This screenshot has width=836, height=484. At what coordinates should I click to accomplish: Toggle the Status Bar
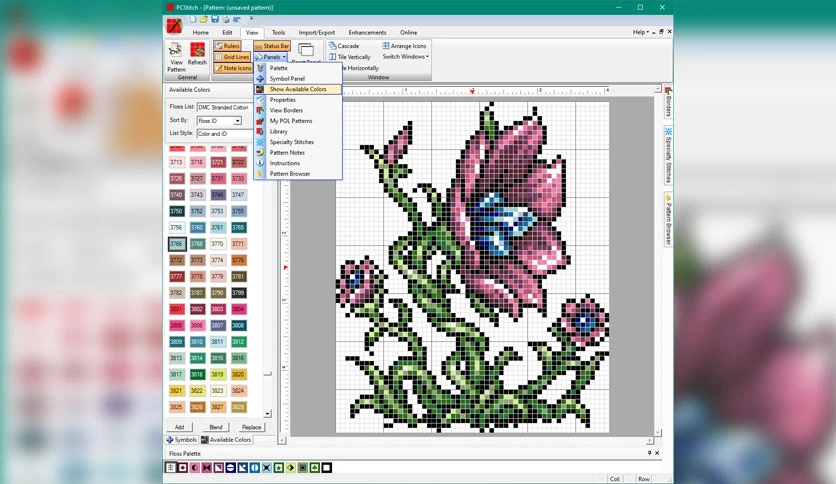tap(272, 46)
